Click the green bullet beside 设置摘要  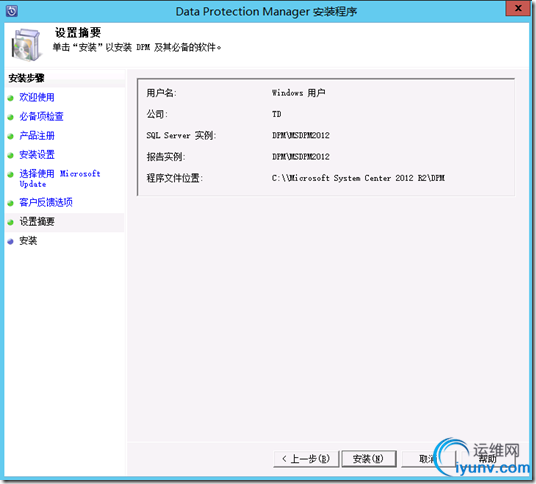[11, 223]
